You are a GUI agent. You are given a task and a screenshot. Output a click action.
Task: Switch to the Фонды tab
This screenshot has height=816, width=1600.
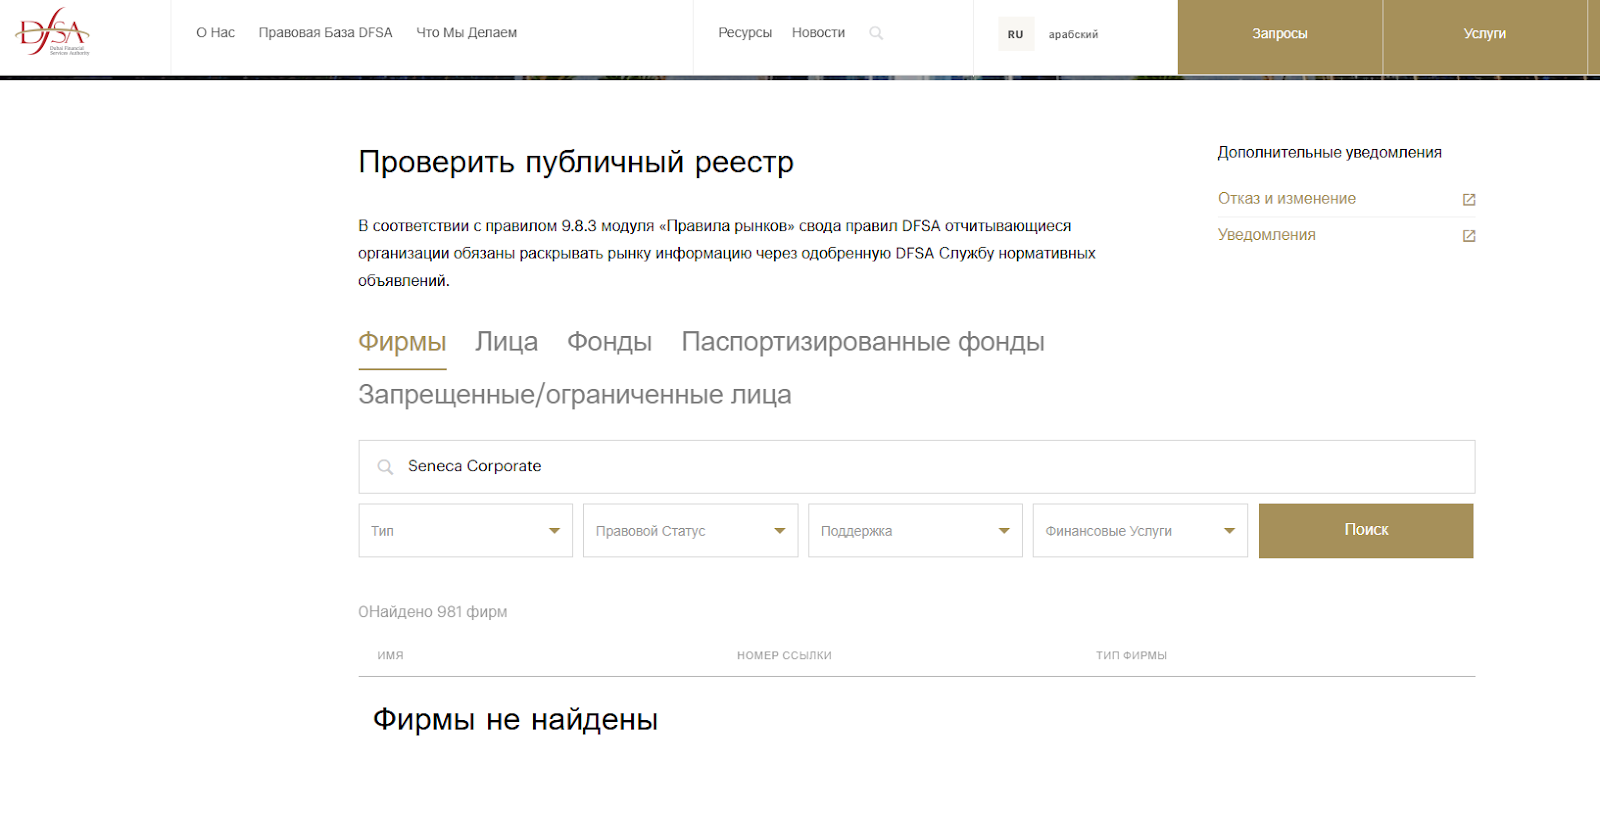pos(610,342)
